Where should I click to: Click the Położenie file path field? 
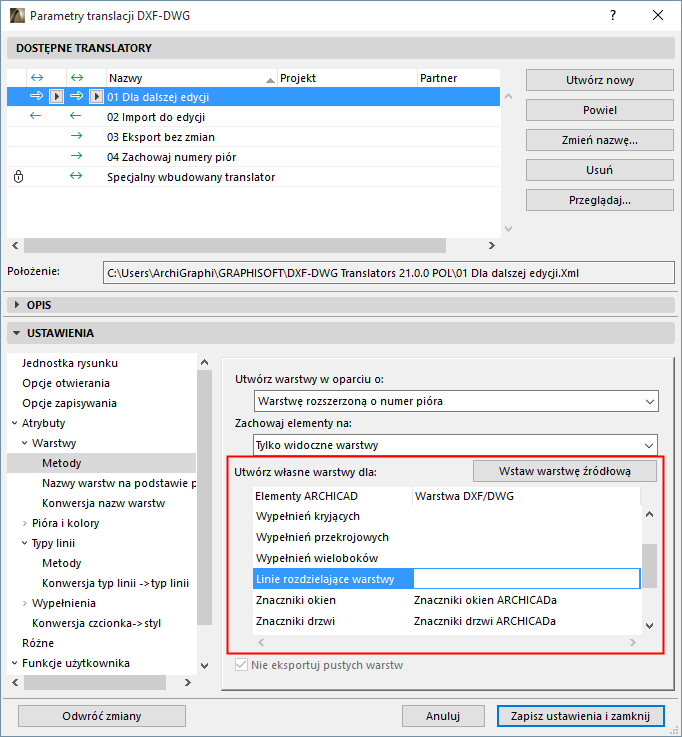coord(389,273)
